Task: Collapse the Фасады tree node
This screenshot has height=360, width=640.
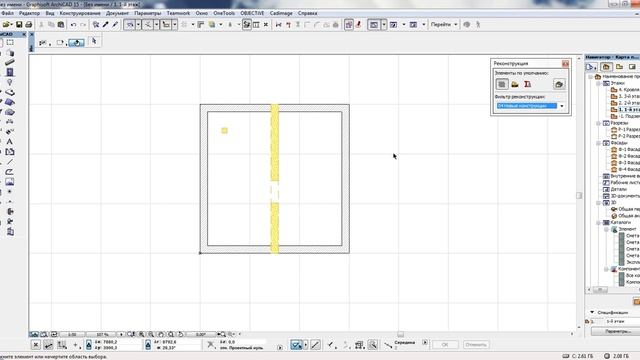Action: pyautogui.click(x=599, y=143)
